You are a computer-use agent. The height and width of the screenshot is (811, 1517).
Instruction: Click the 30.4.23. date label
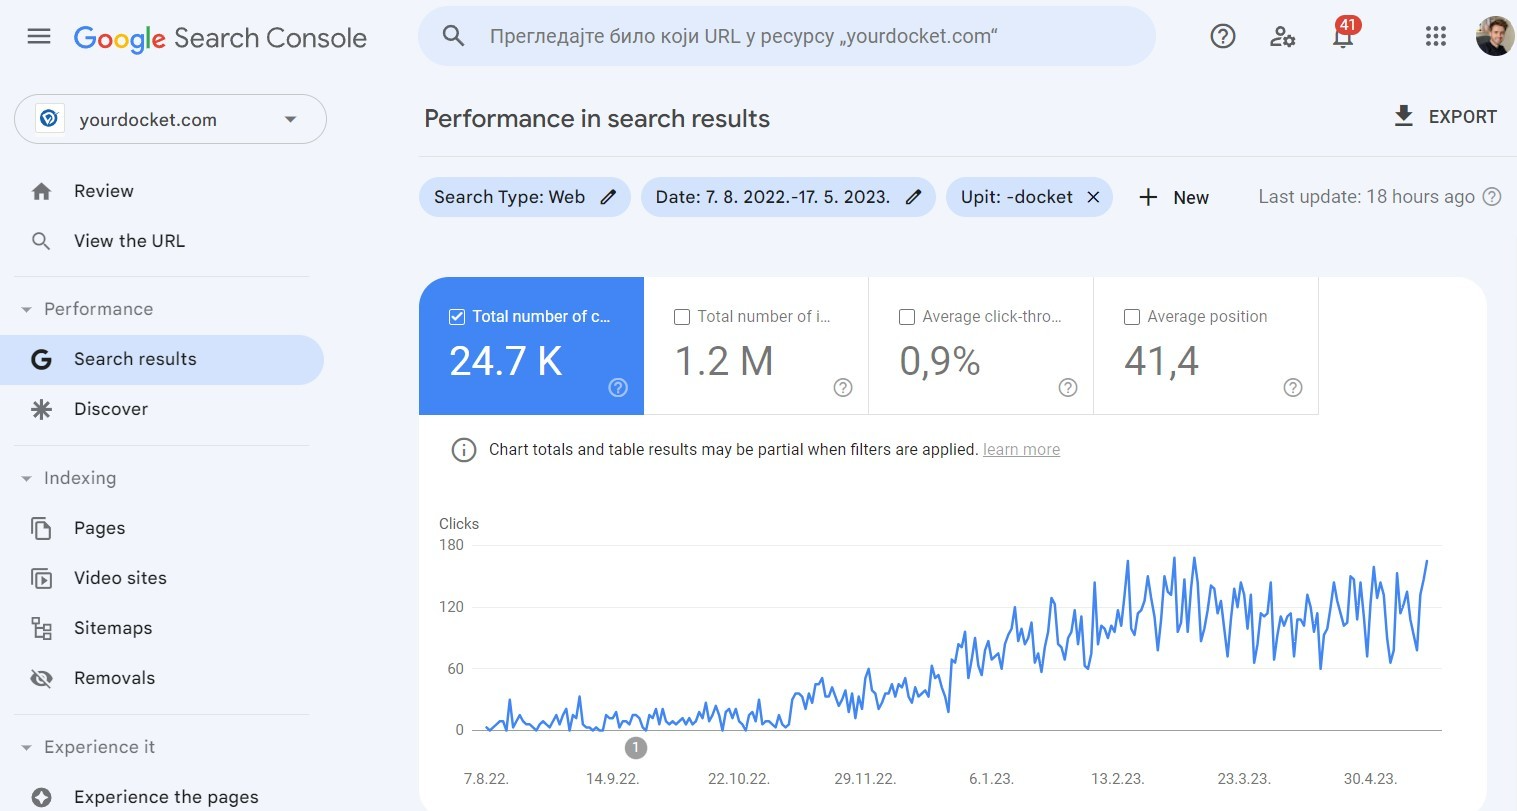(x=1370, y=779)
